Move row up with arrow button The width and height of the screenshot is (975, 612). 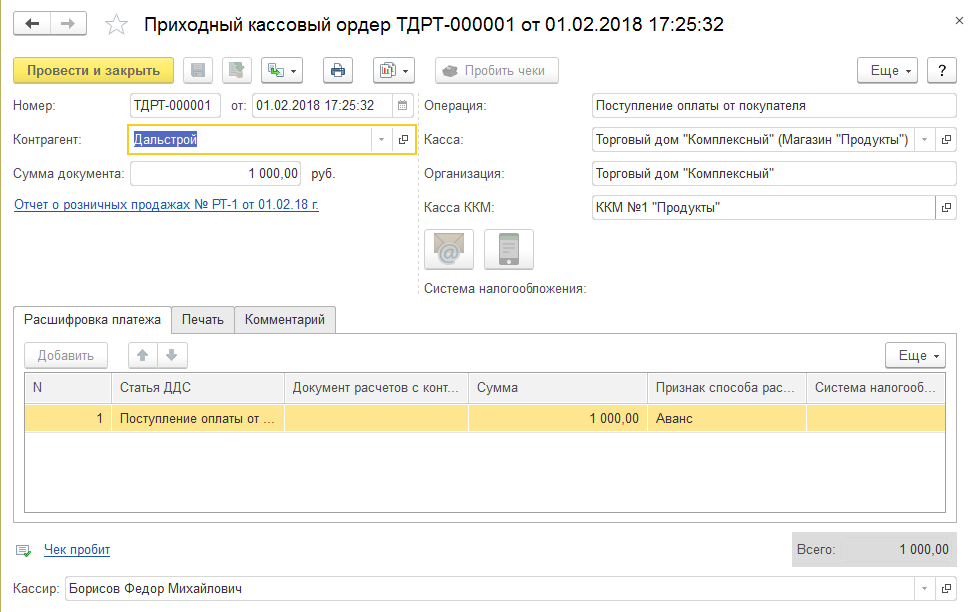pyautogui.click(x=143, y=355)
